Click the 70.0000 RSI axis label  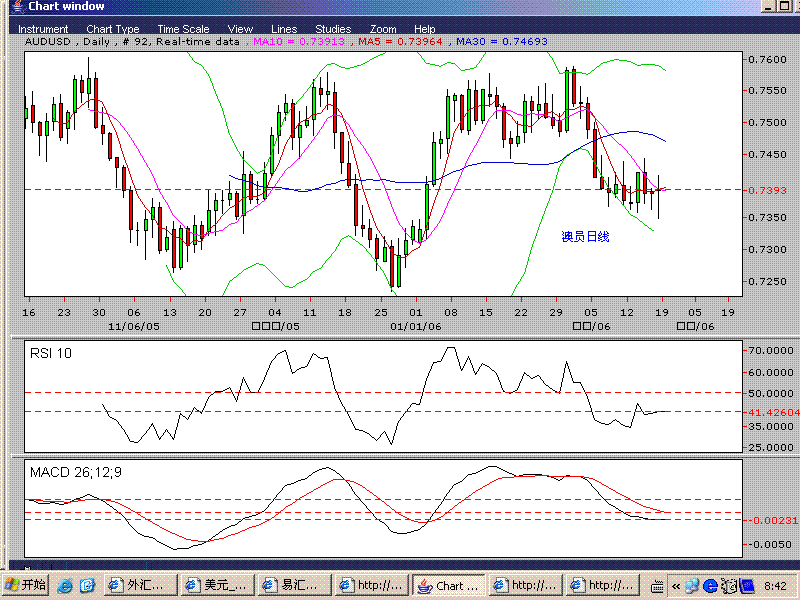770,351
